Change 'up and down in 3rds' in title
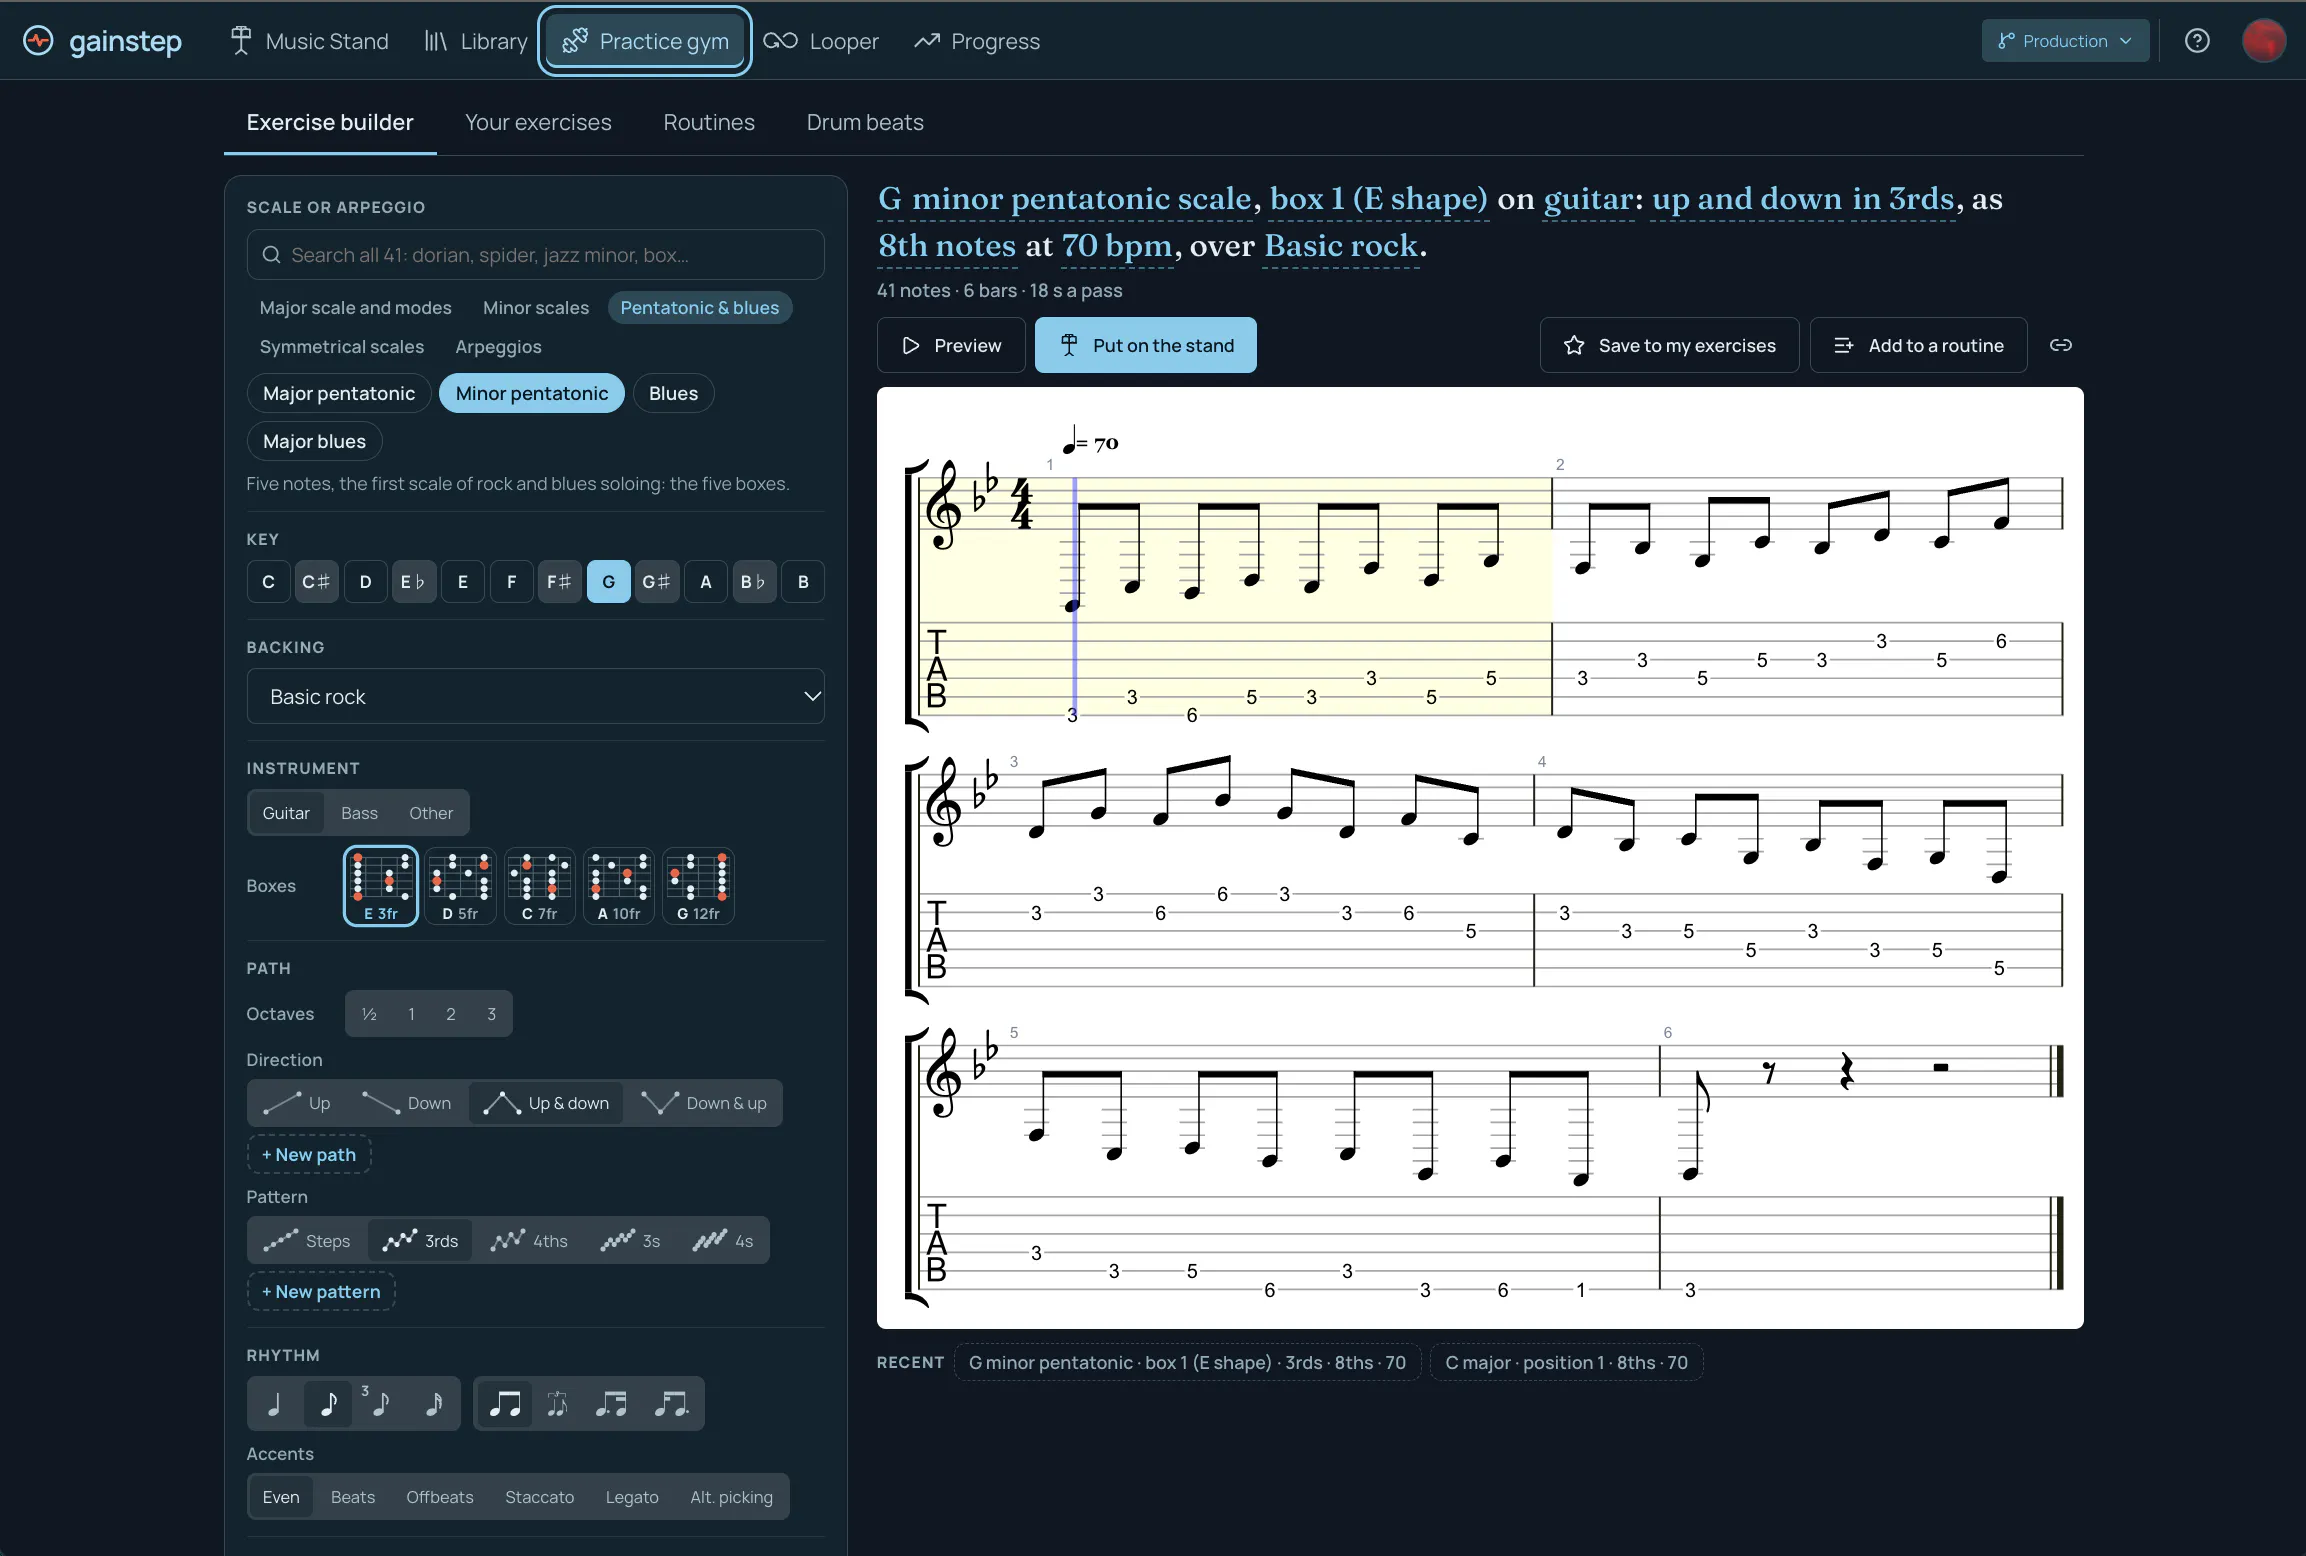 [x=1803, y=199]
